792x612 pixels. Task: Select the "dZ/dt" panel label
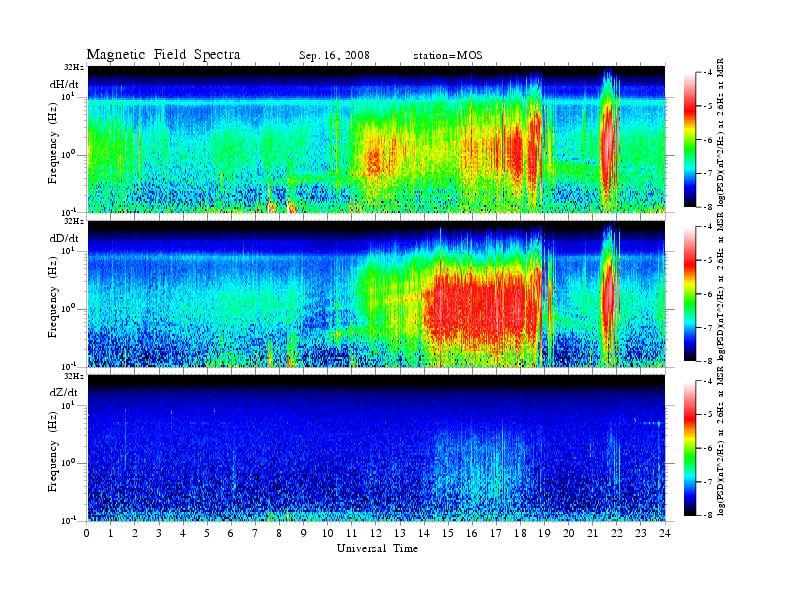pyautogui.click(x=64, y=392)
